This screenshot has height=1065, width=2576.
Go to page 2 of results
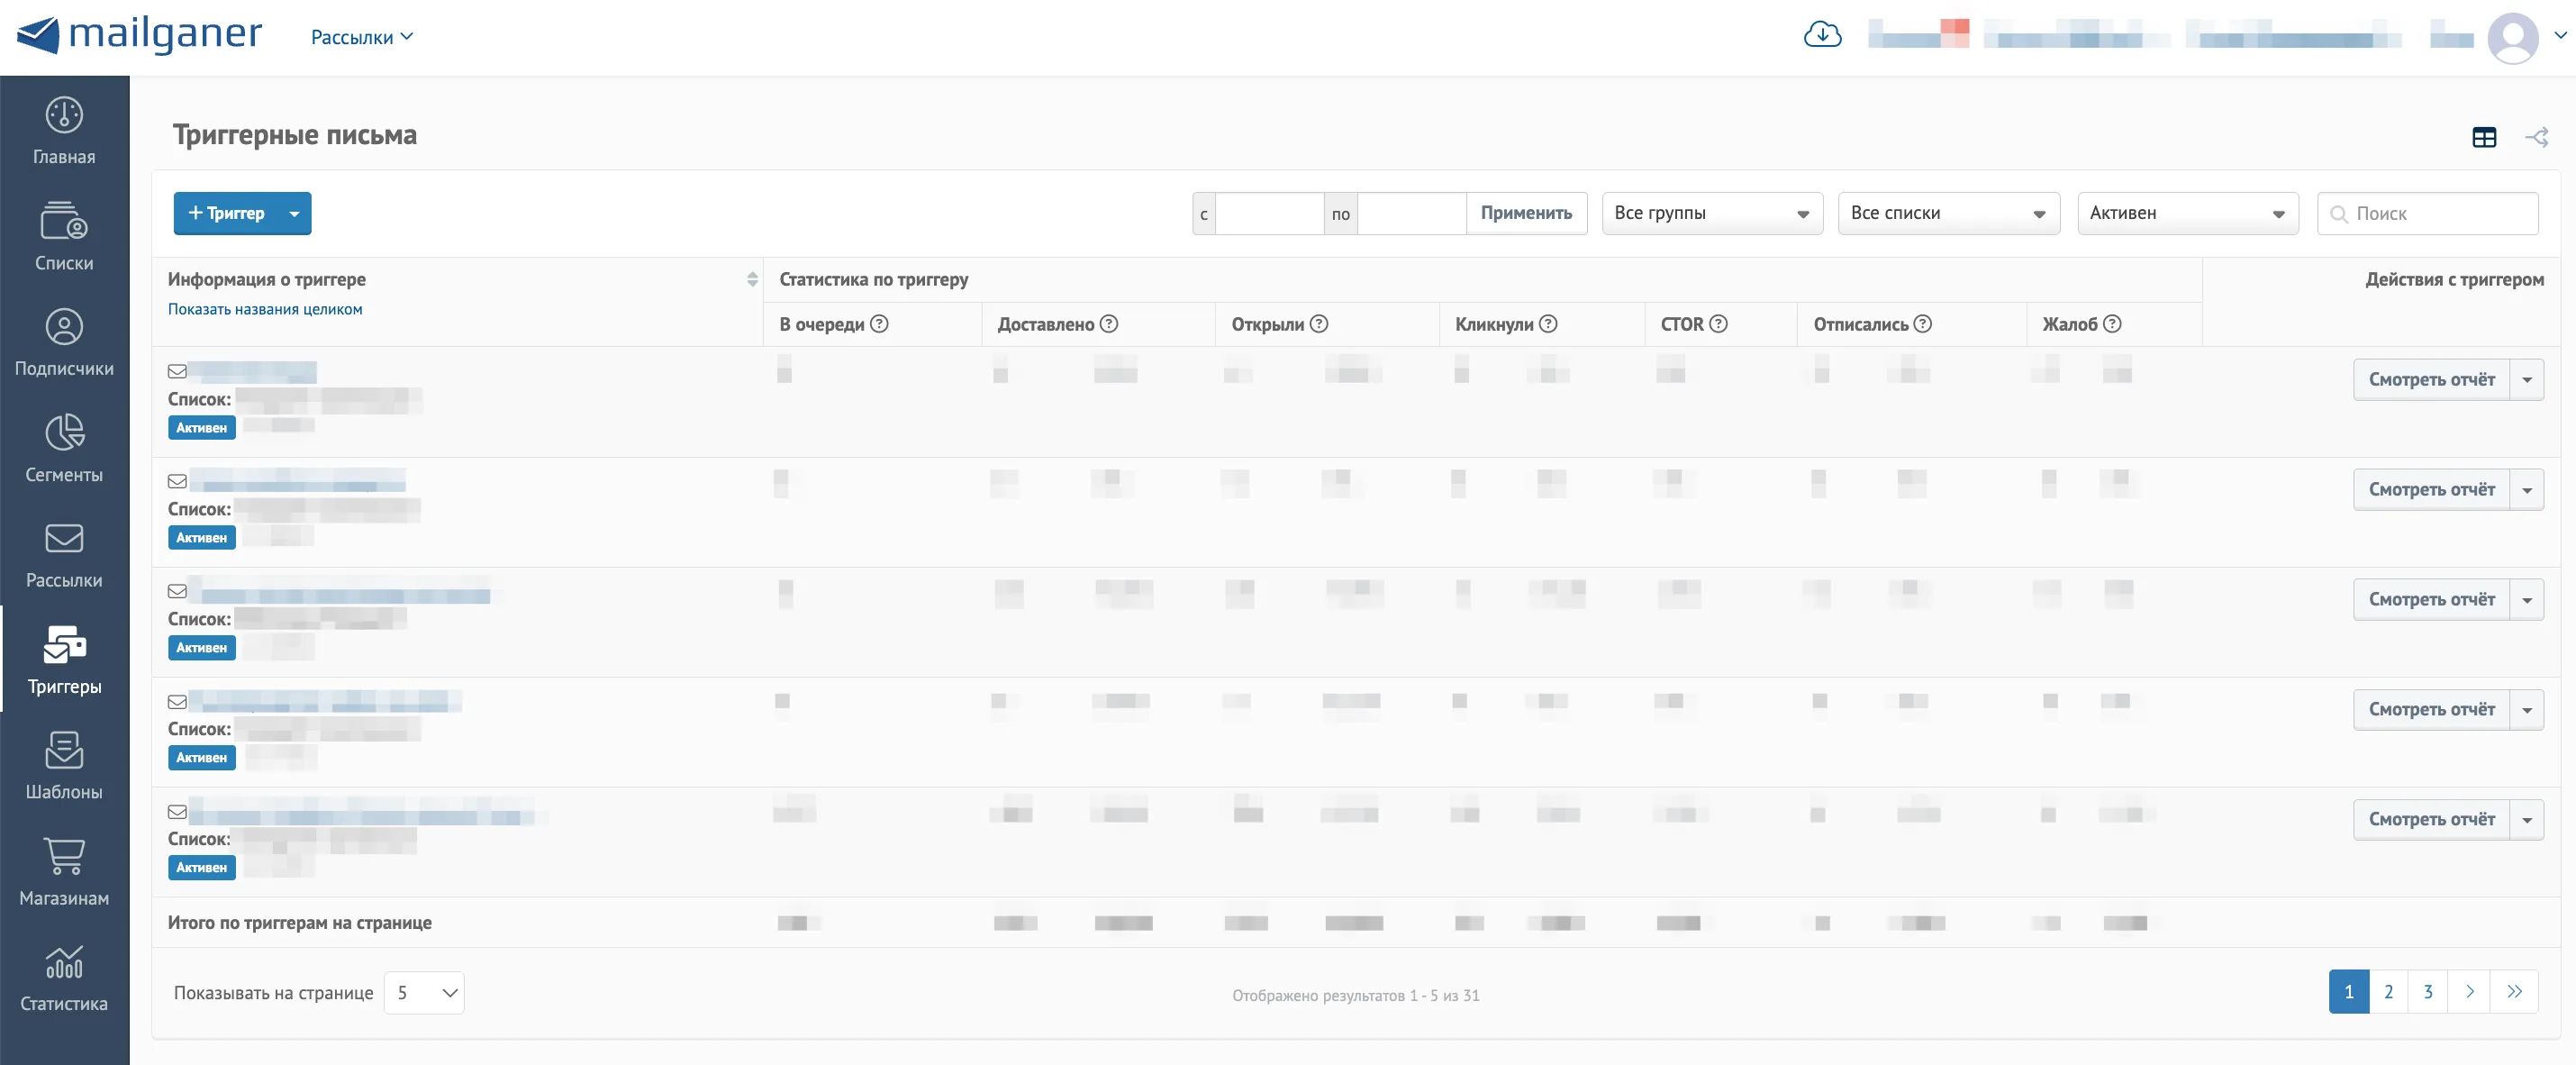2388,992
